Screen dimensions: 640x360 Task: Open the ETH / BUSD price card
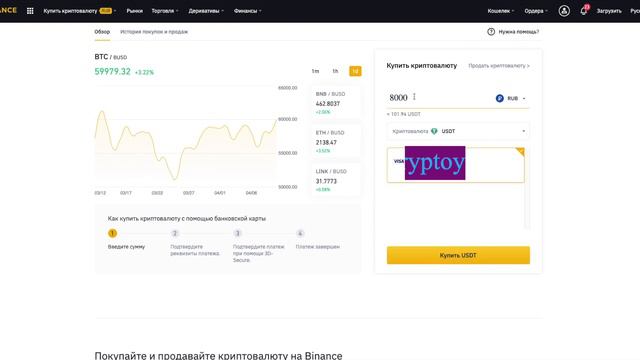click(336, 142)
